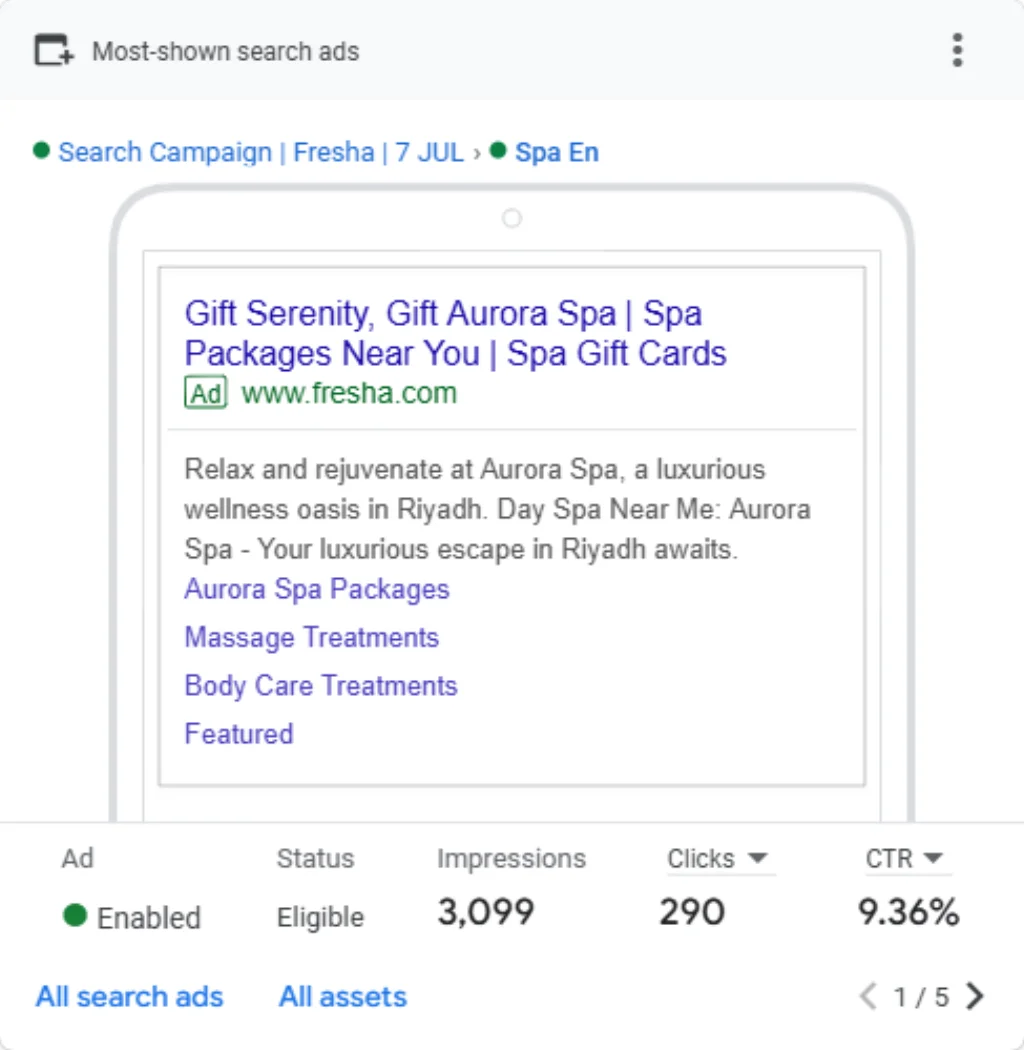
Task: Click the green Ad badge icon
Action: tap(206, 393)
